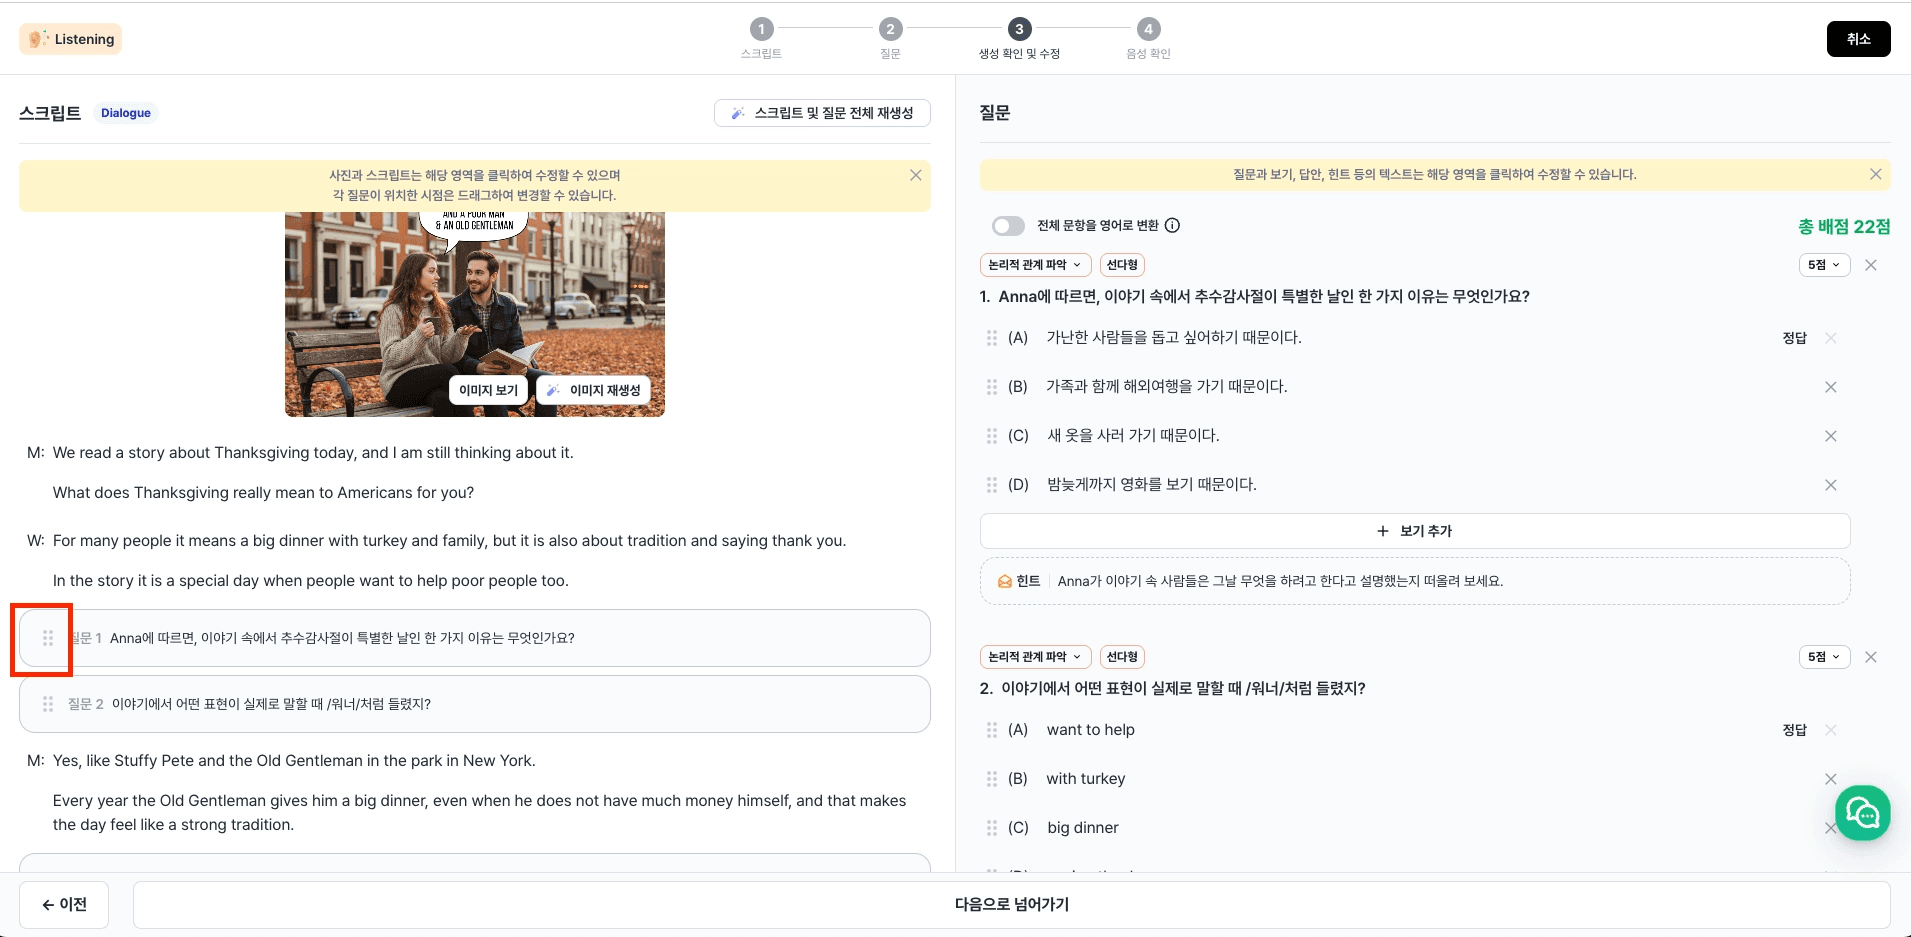Mark option (A) want to help as 정답

1795,730
